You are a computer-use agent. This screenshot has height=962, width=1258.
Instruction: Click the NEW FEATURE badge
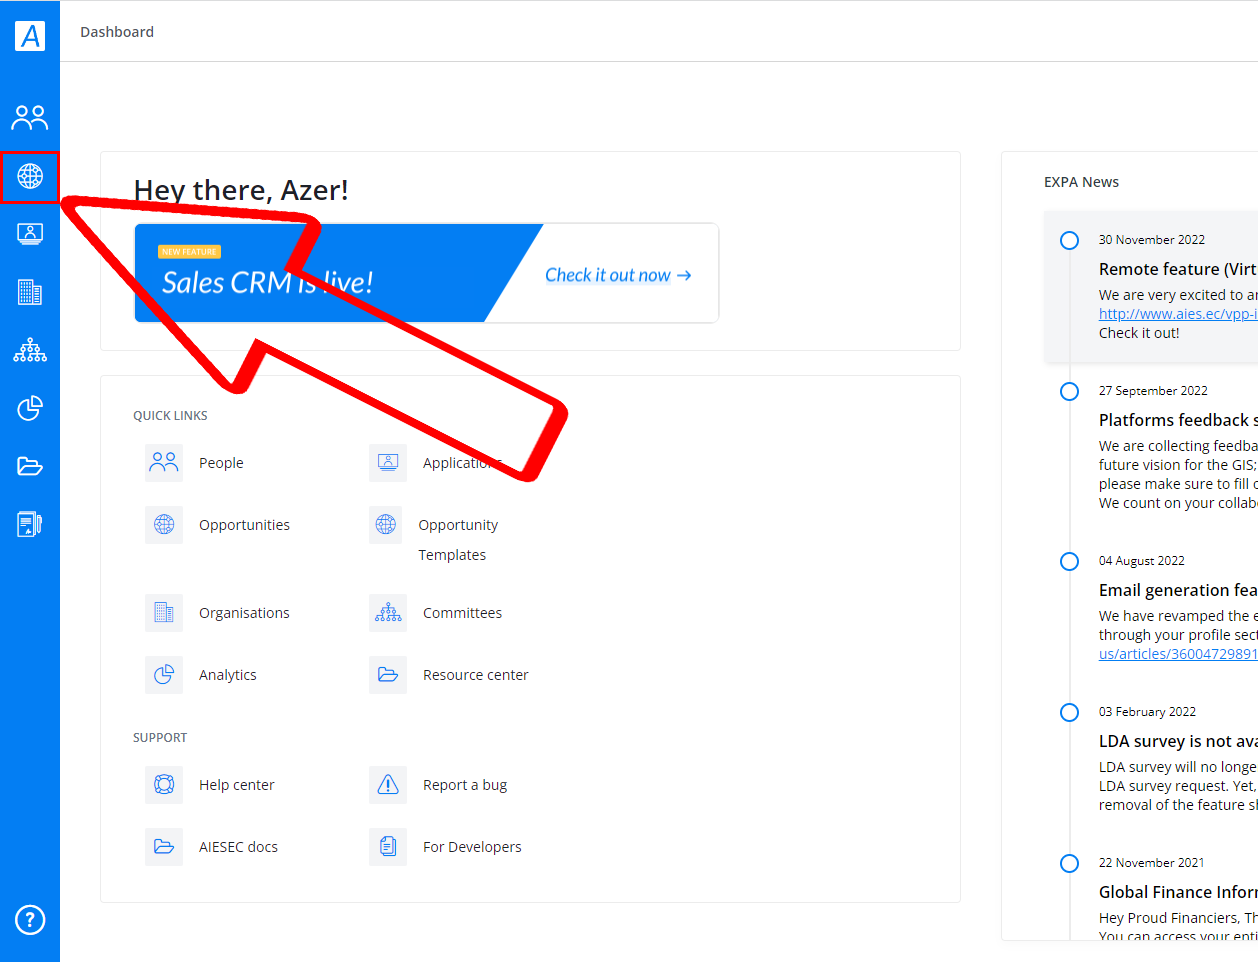click(x=189, y=252)
